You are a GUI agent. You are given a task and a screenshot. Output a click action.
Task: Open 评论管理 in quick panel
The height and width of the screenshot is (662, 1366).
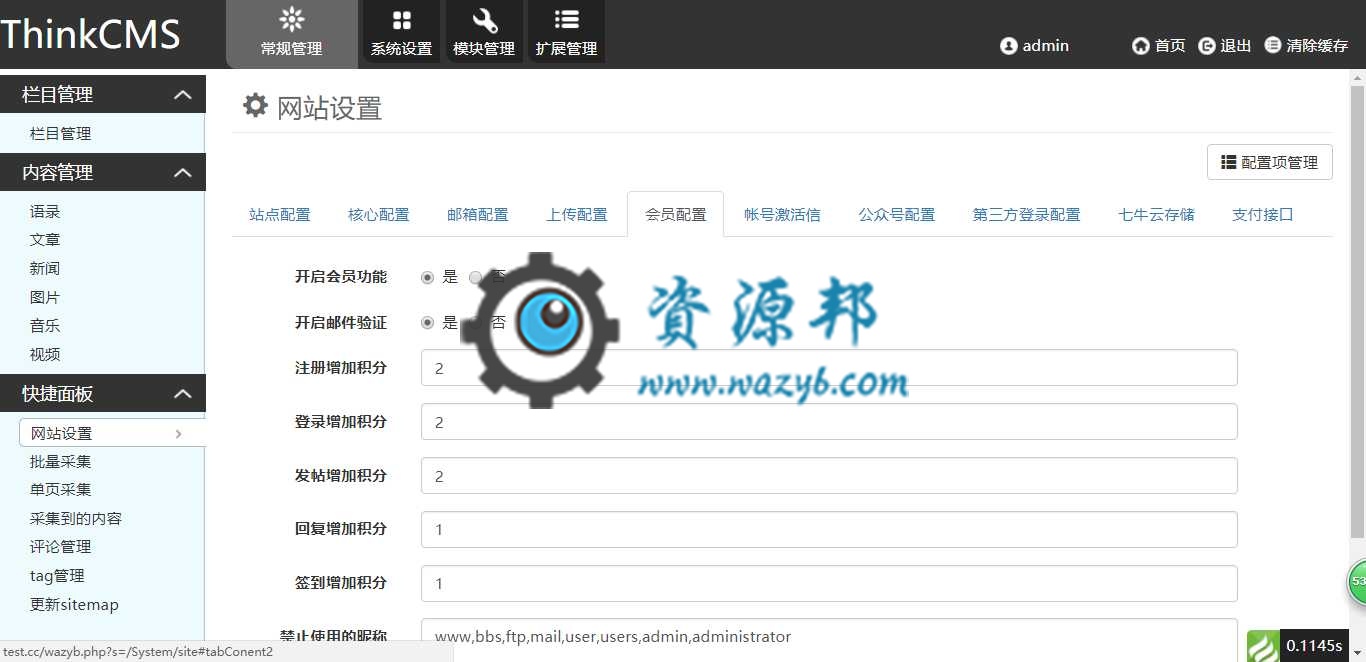pos(61,547)
